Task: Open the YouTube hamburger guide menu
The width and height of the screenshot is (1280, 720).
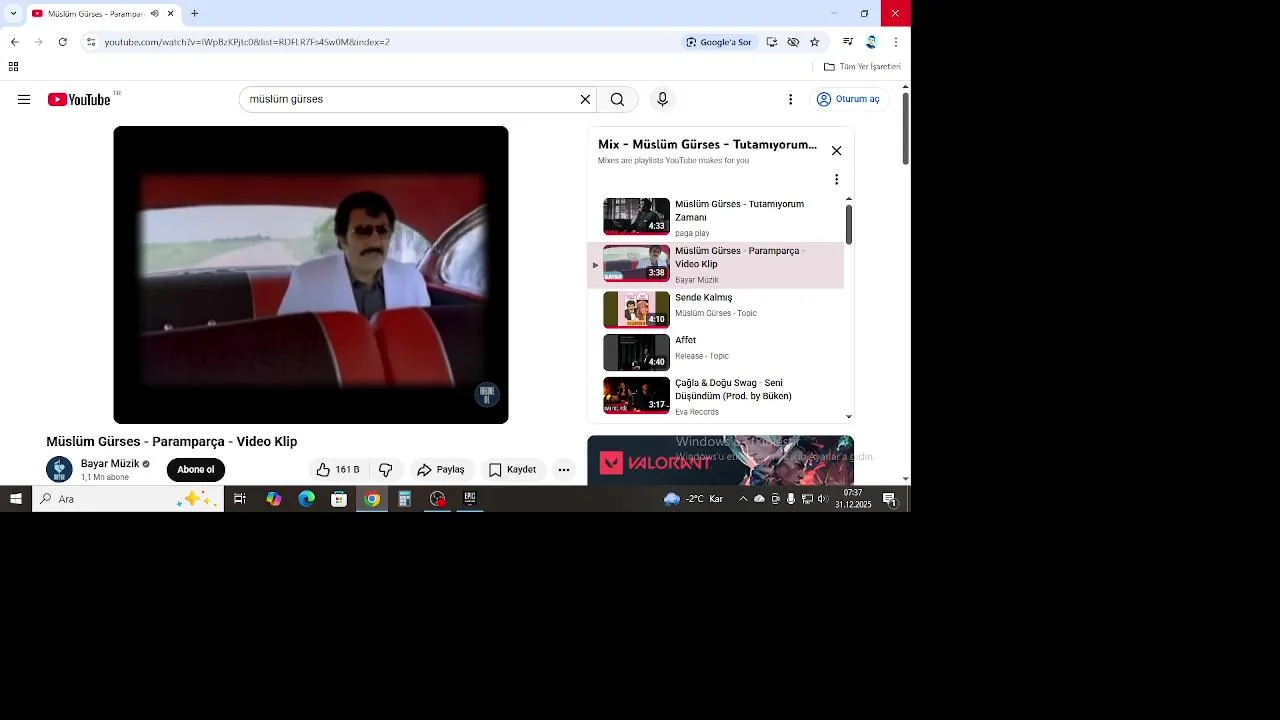Action: (24, 99)
